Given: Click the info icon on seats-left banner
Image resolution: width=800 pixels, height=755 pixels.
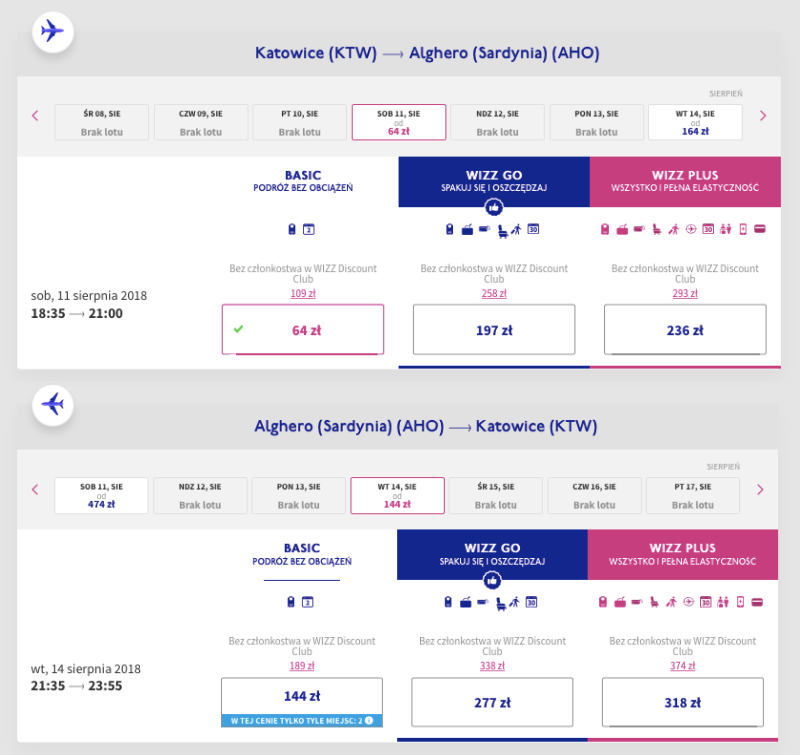Looking at the screenshot, I should (369, 720).
